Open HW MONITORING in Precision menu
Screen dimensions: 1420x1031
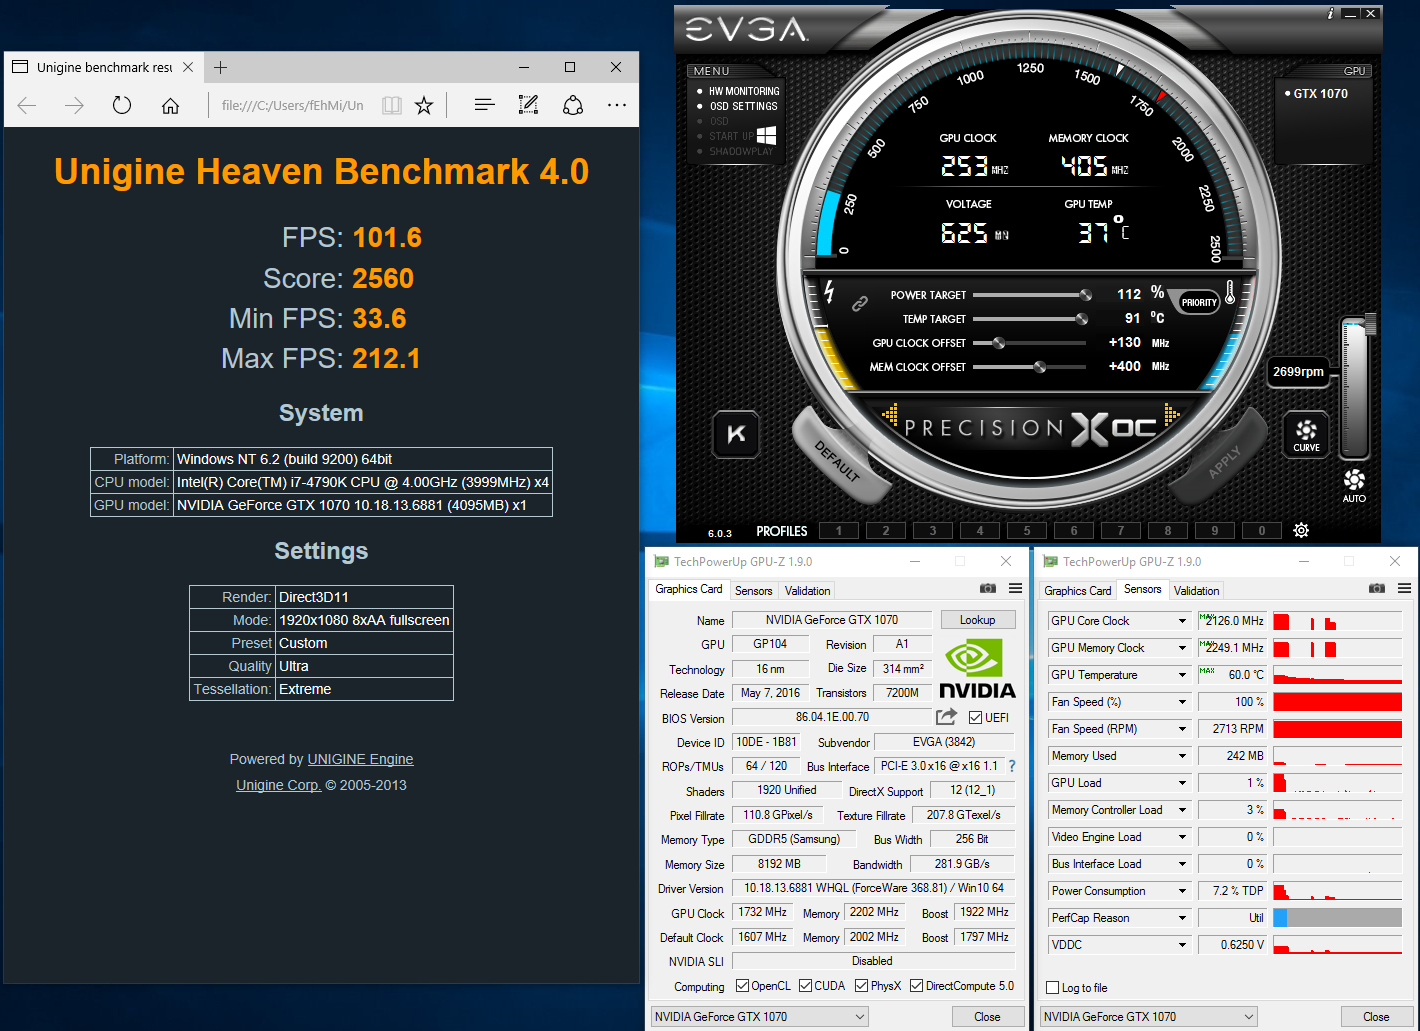click(745, 91)
